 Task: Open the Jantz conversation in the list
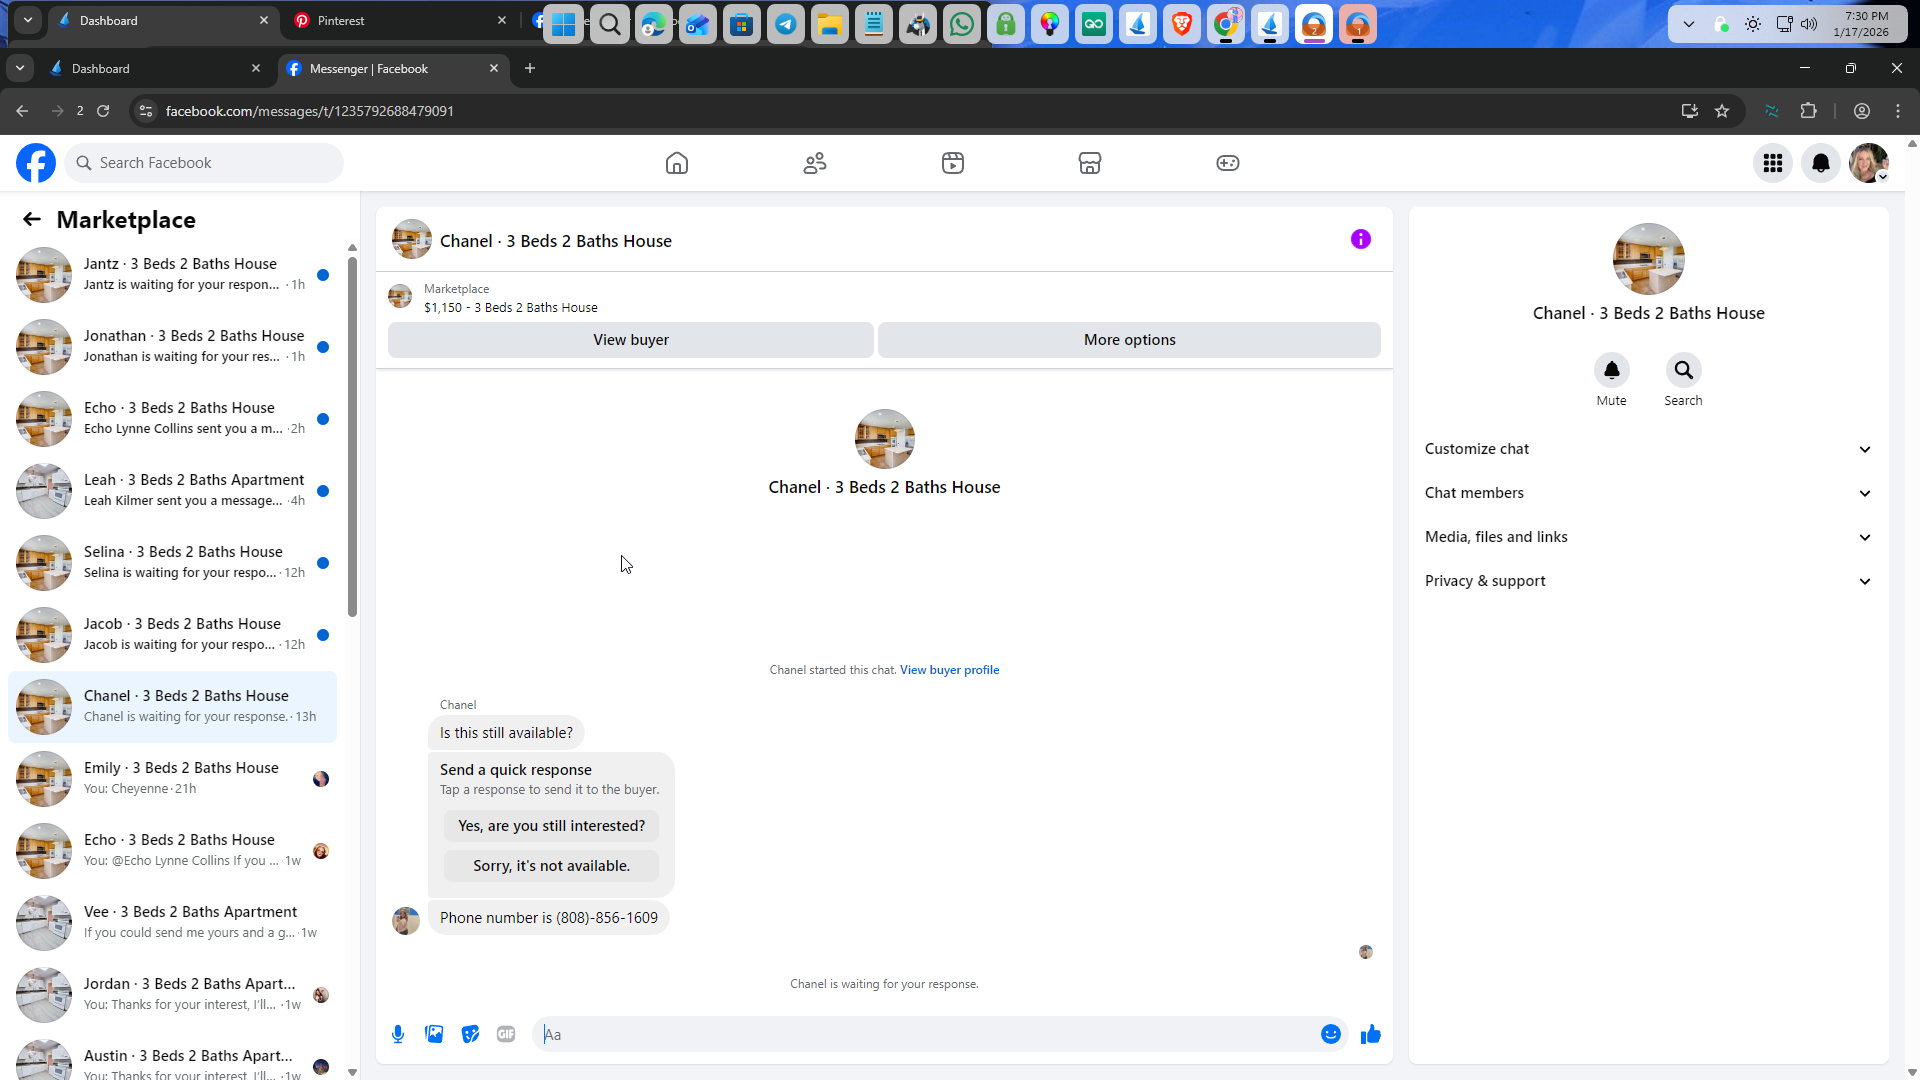pyautogui.click(x=180, y=274)
